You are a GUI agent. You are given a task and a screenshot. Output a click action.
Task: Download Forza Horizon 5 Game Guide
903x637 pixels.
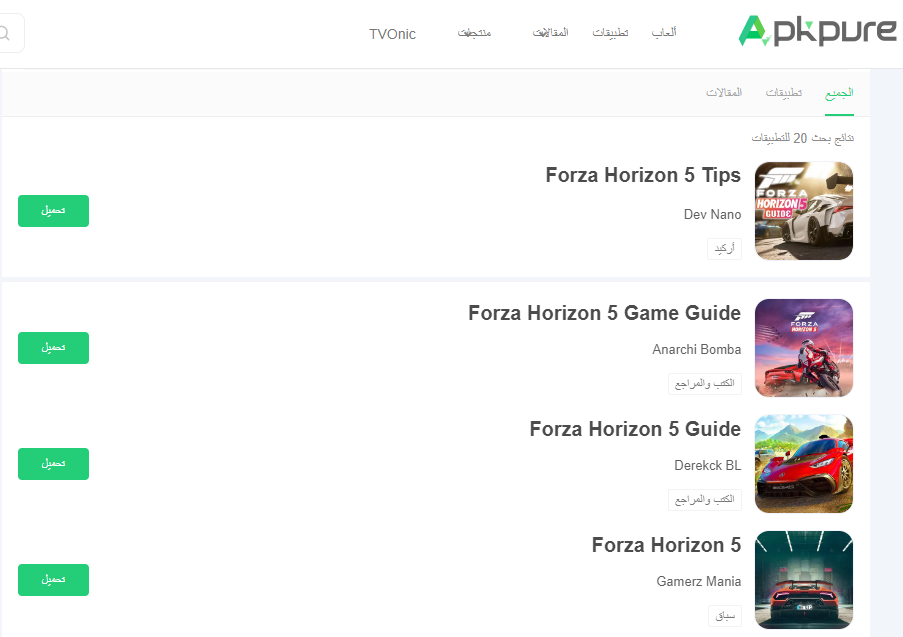54,348
